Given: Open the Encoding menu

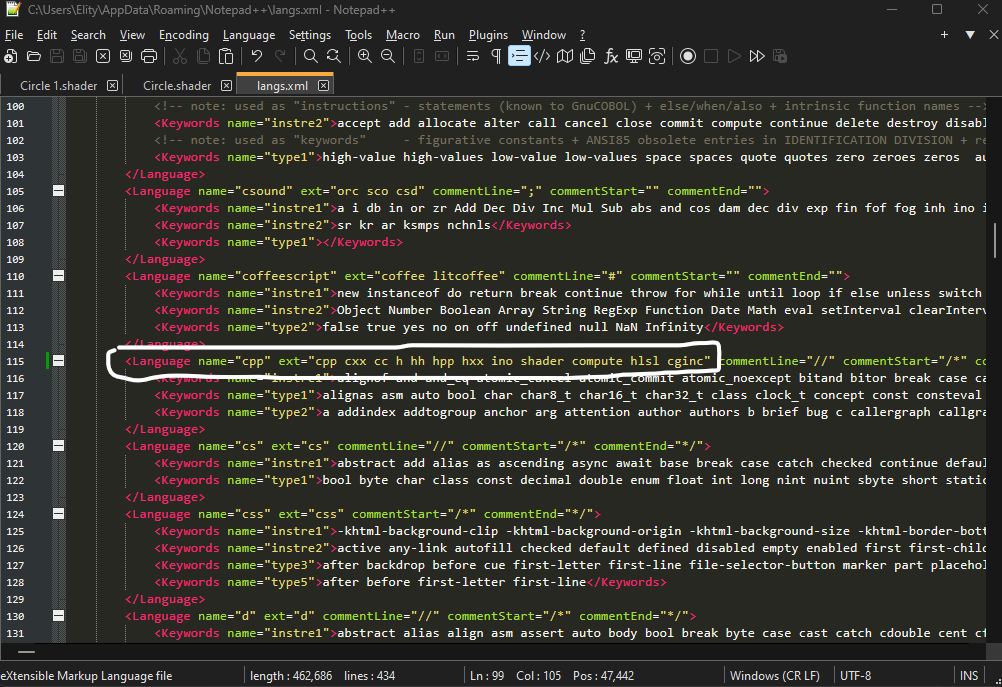Looking at the screenshot, I should coord(184,35).
